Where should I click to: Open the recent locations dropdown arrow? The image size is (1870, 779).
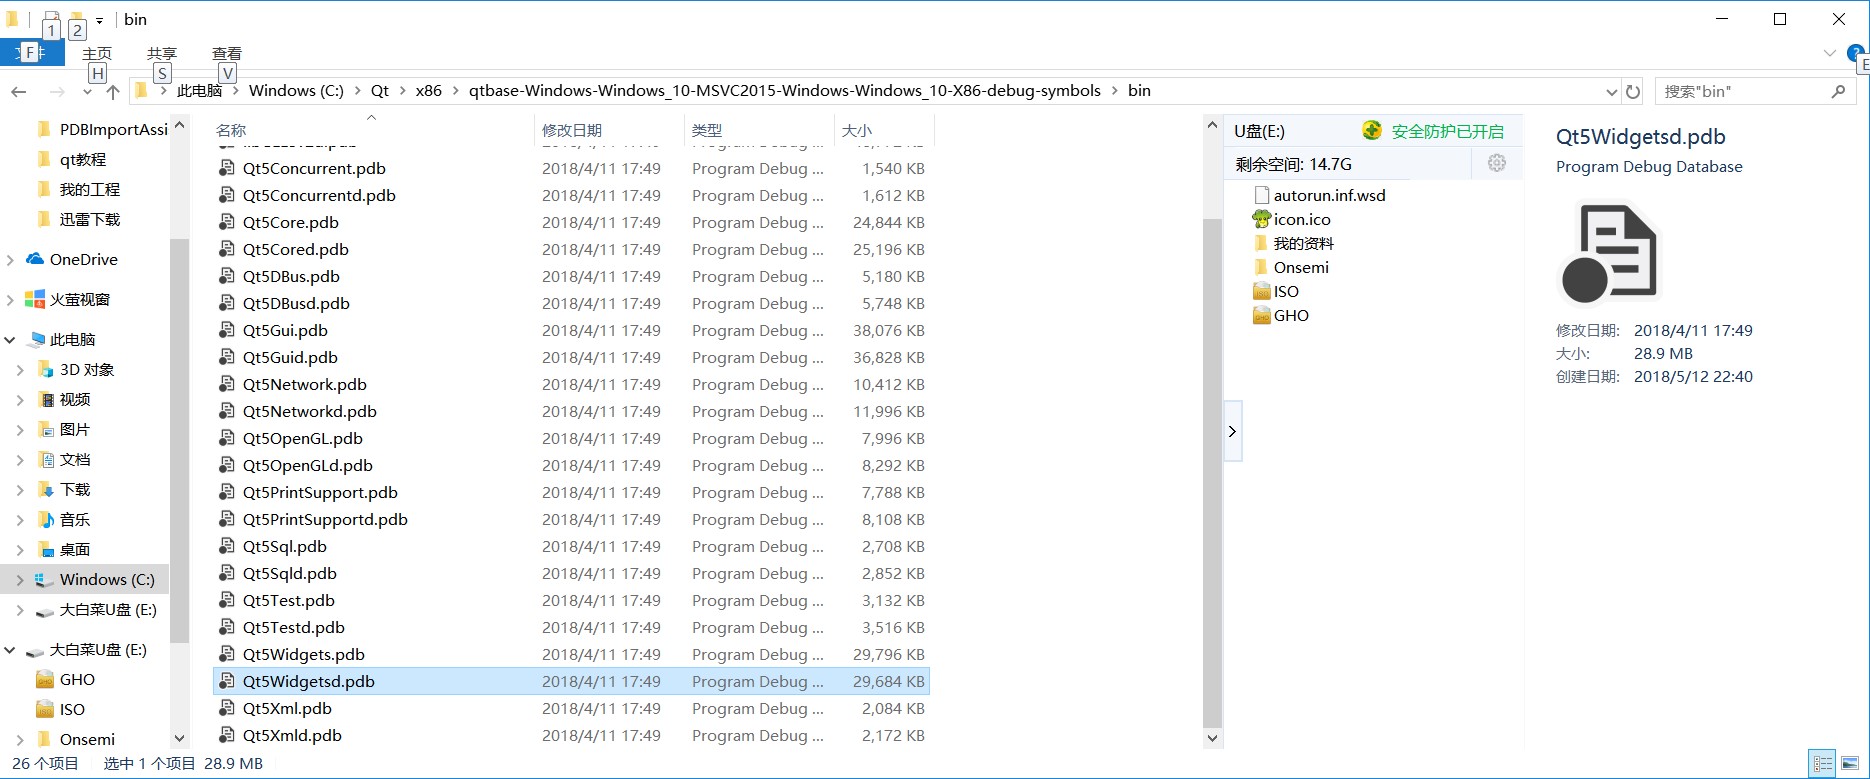pos(87,92)
